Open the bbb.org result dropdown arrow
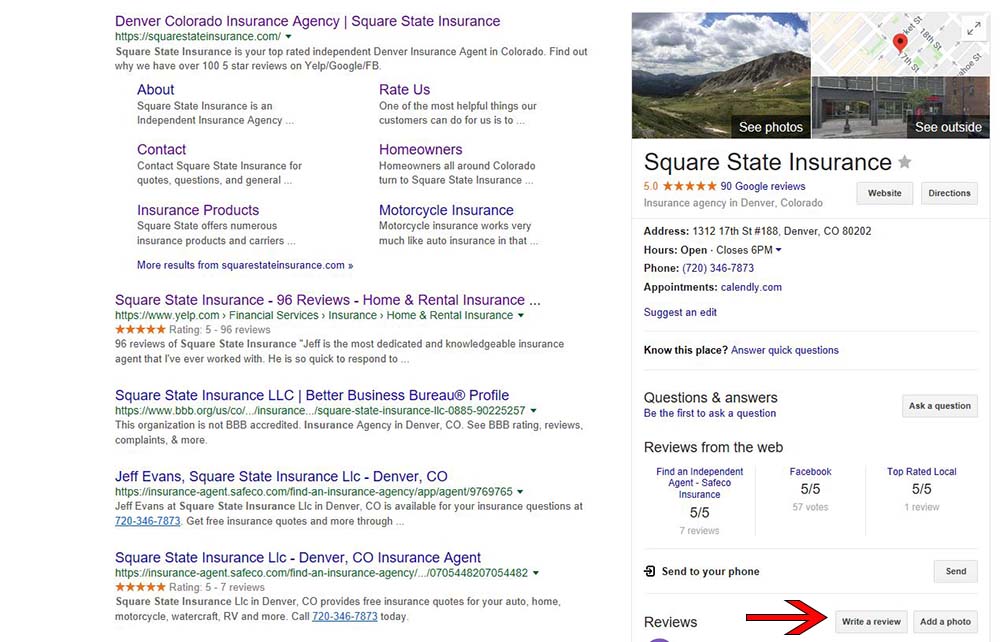 click(533, 411)
